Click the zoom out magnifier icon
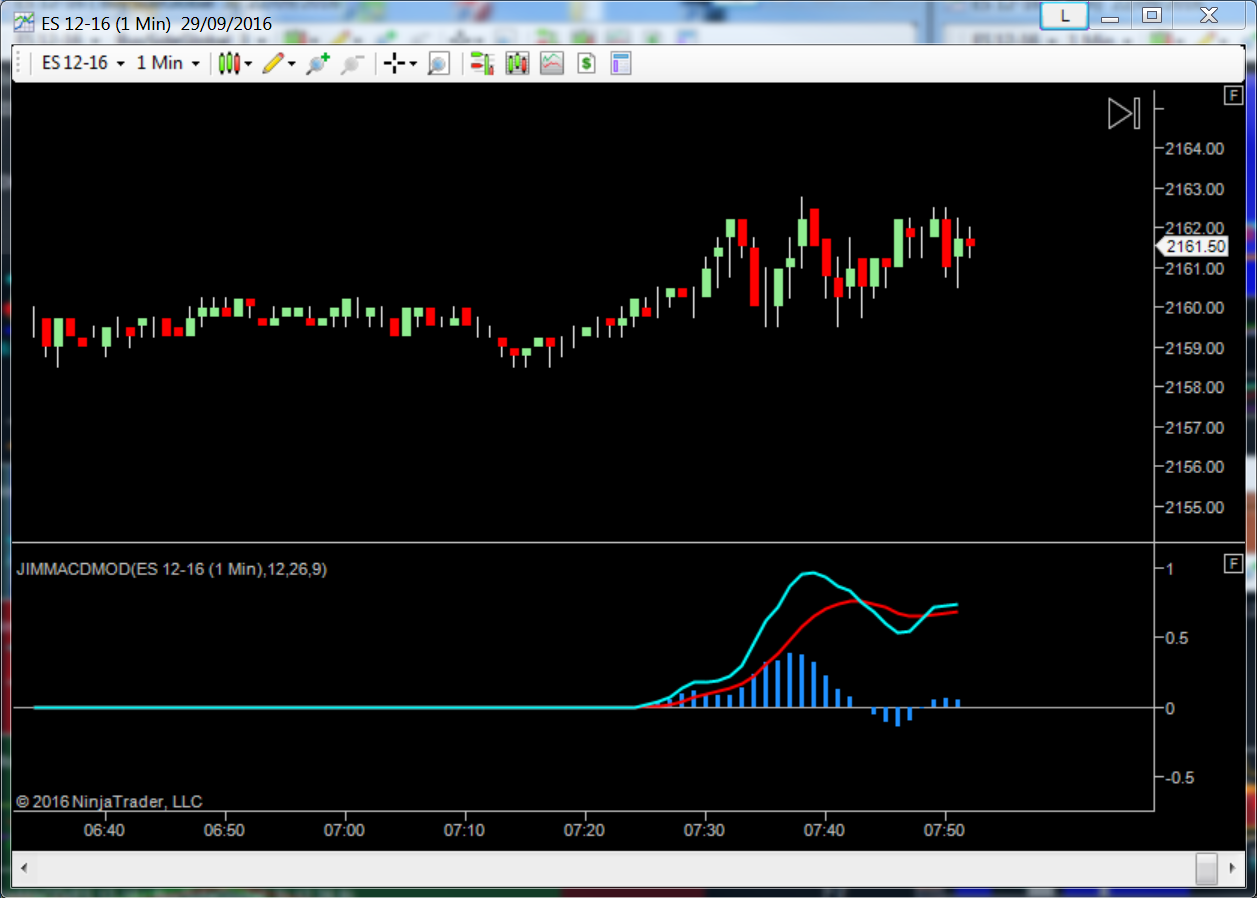This screenshot has height=898, width=1257. click(x=351, y=64)
